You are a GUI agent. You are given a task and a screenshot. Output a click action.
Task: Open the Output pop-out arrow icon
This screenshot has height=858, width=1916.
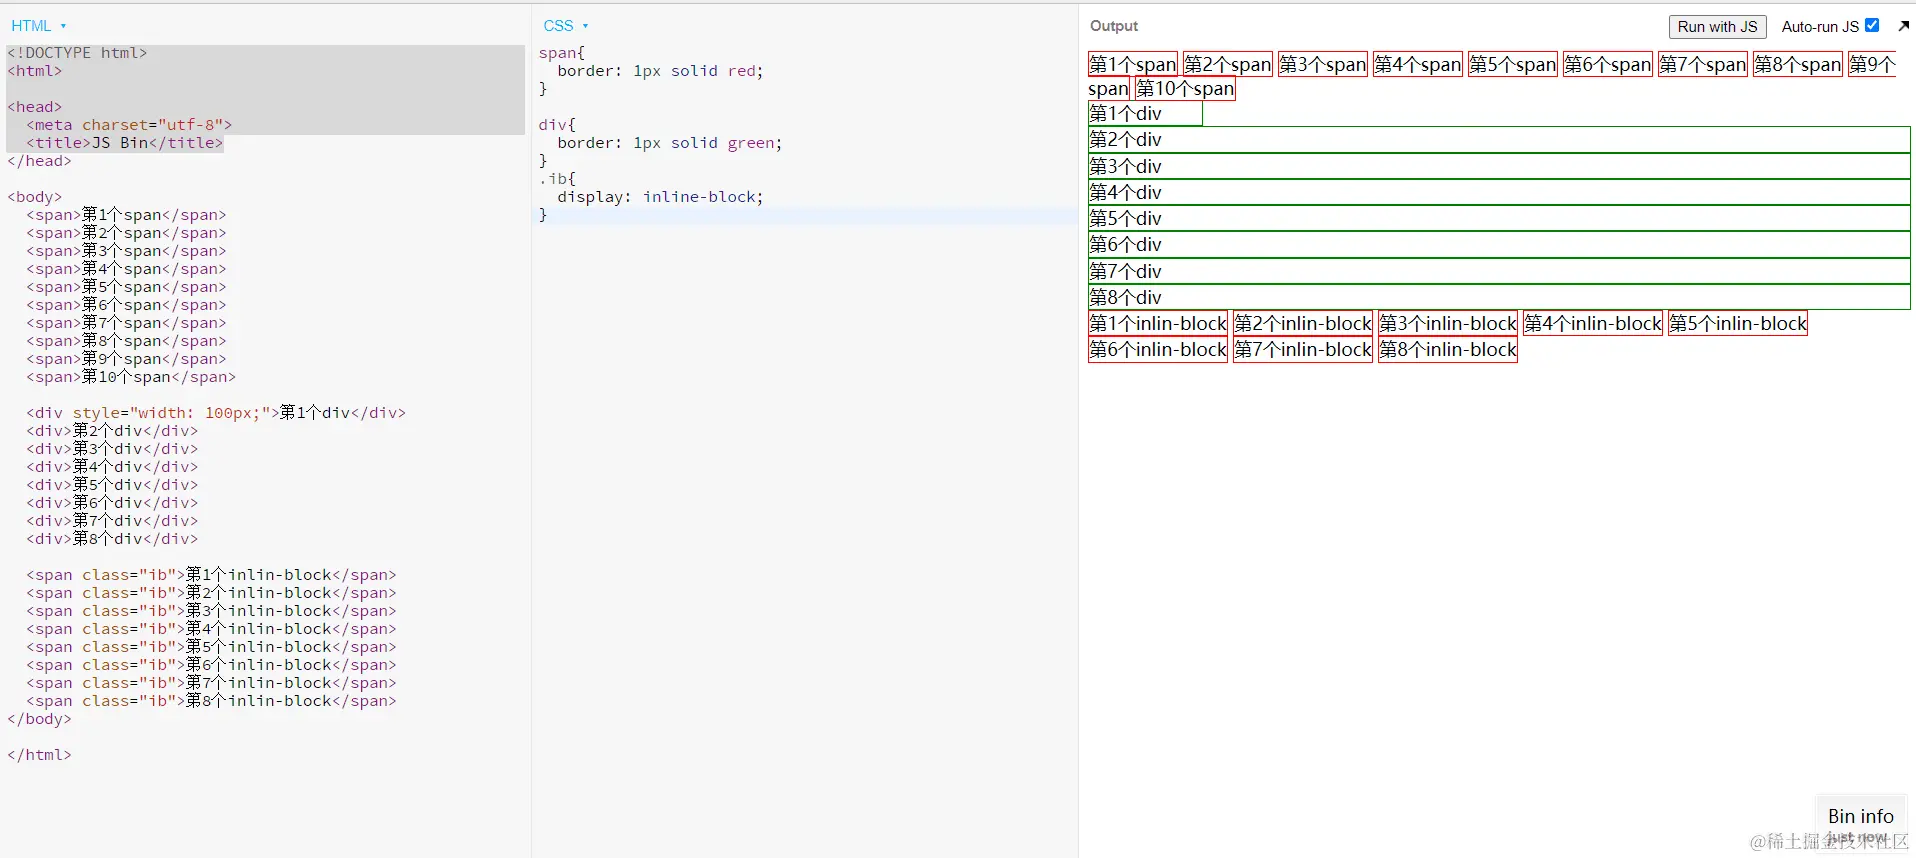(x=1903, y=26)
